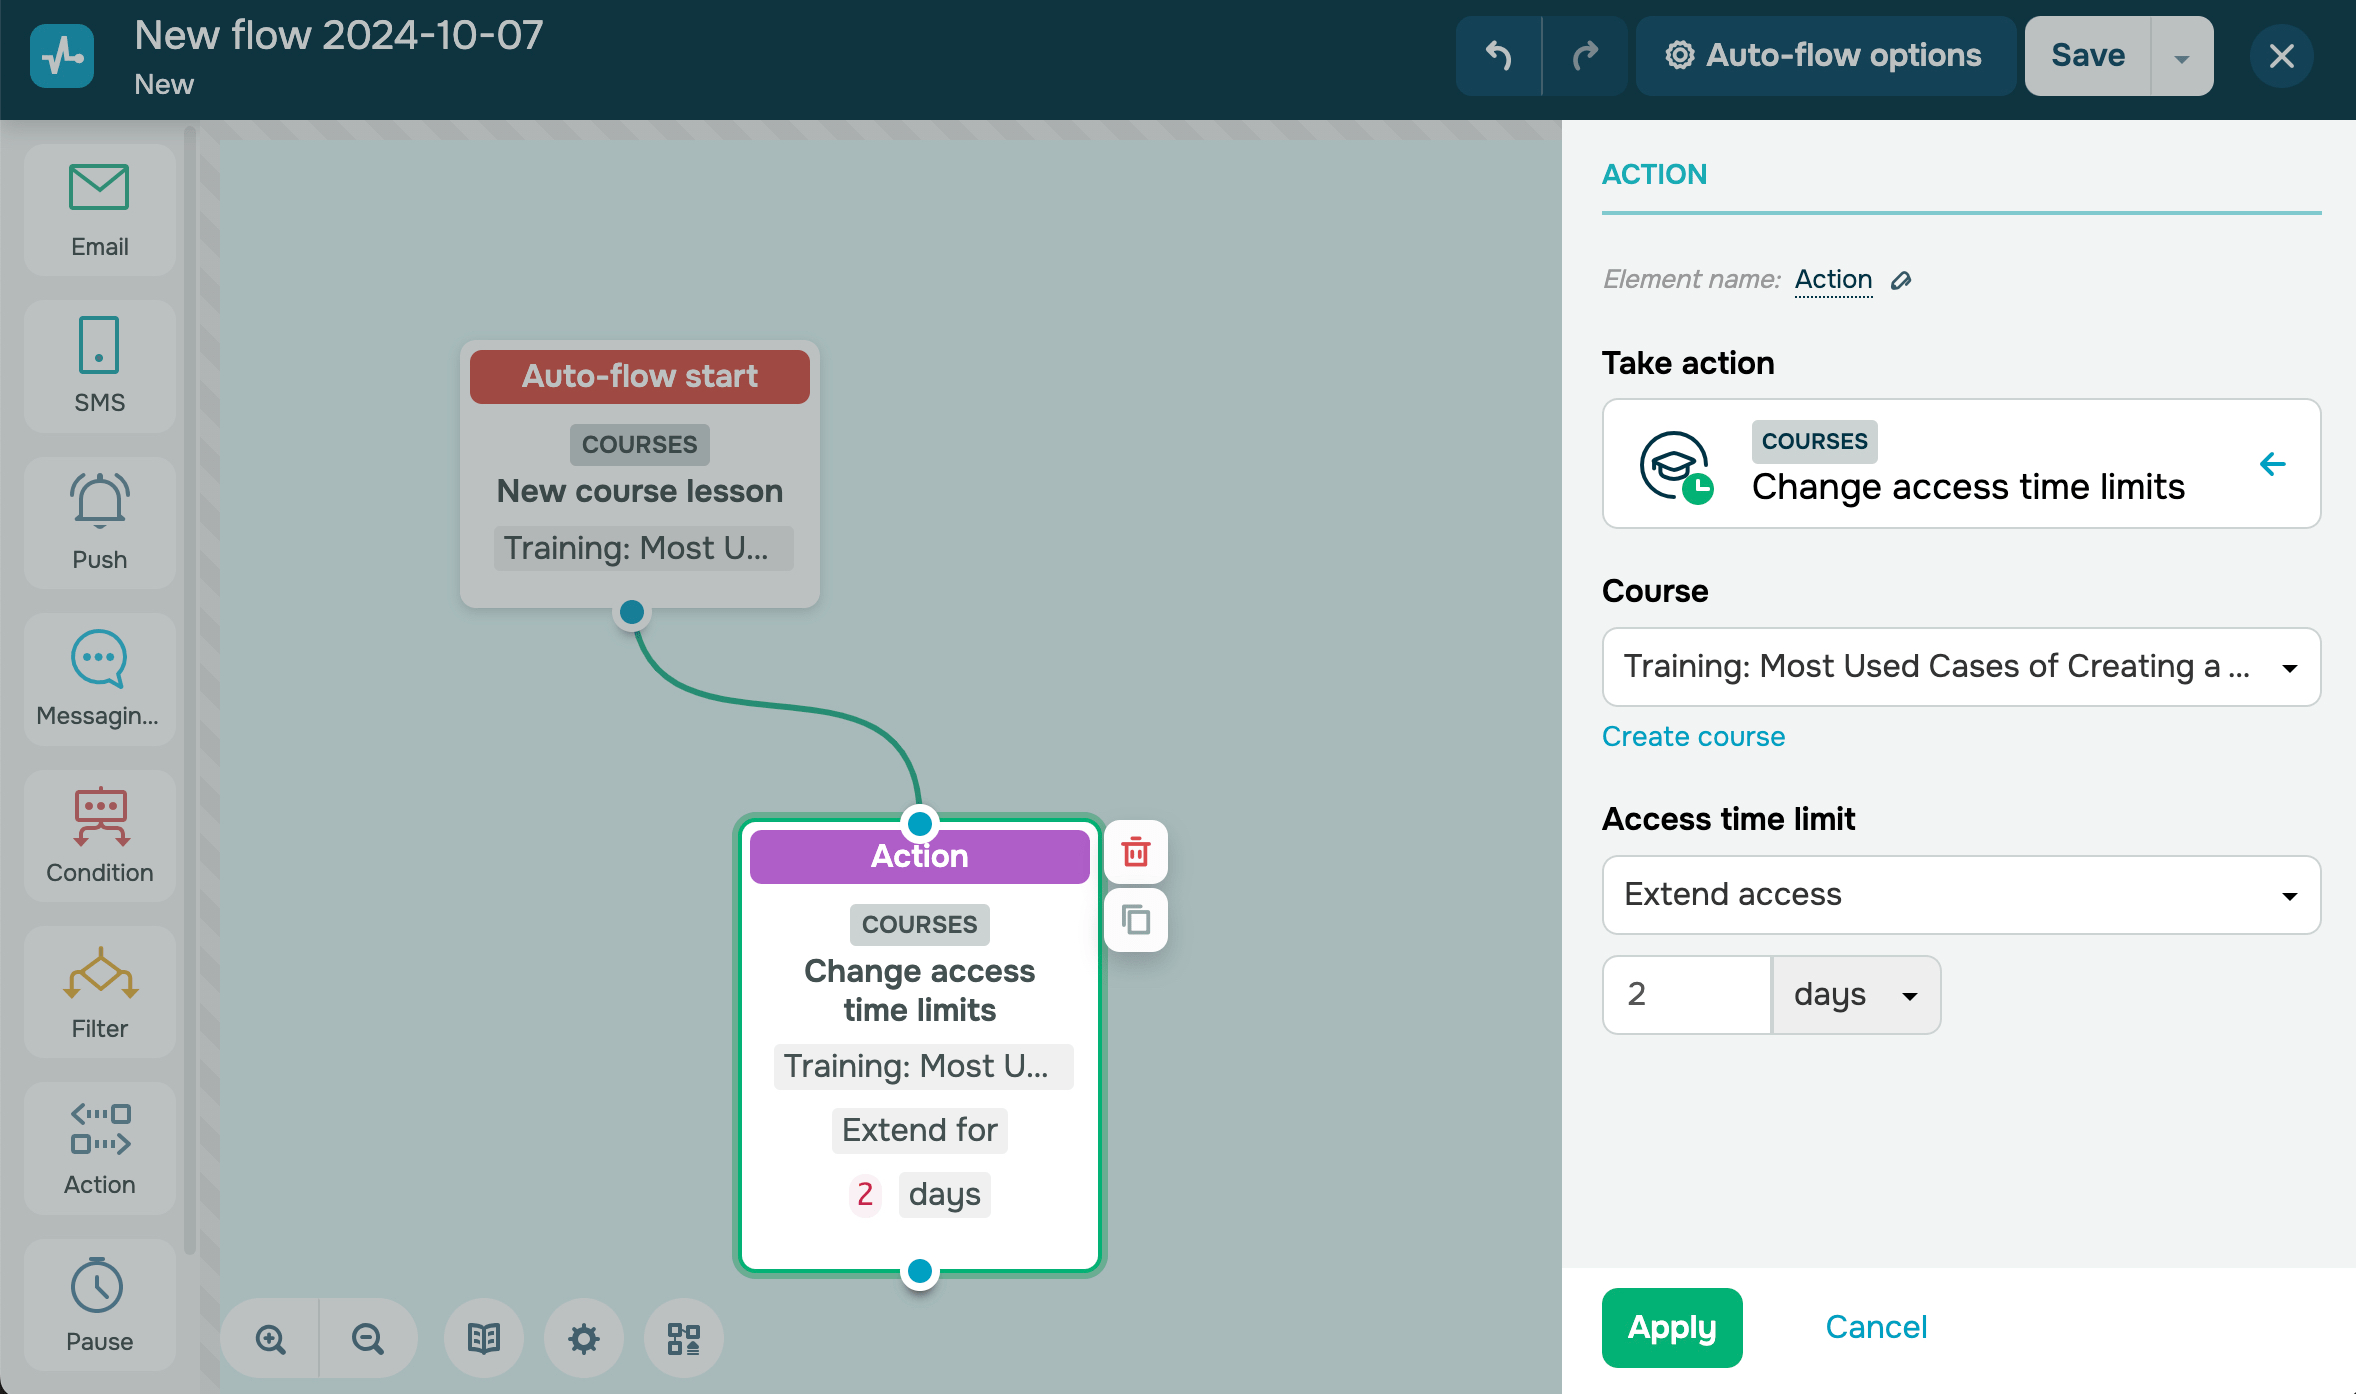Zoom out on the flow canvas
The image size is (2356, 1394).
pyautogui.click(x=367, y=1338)
